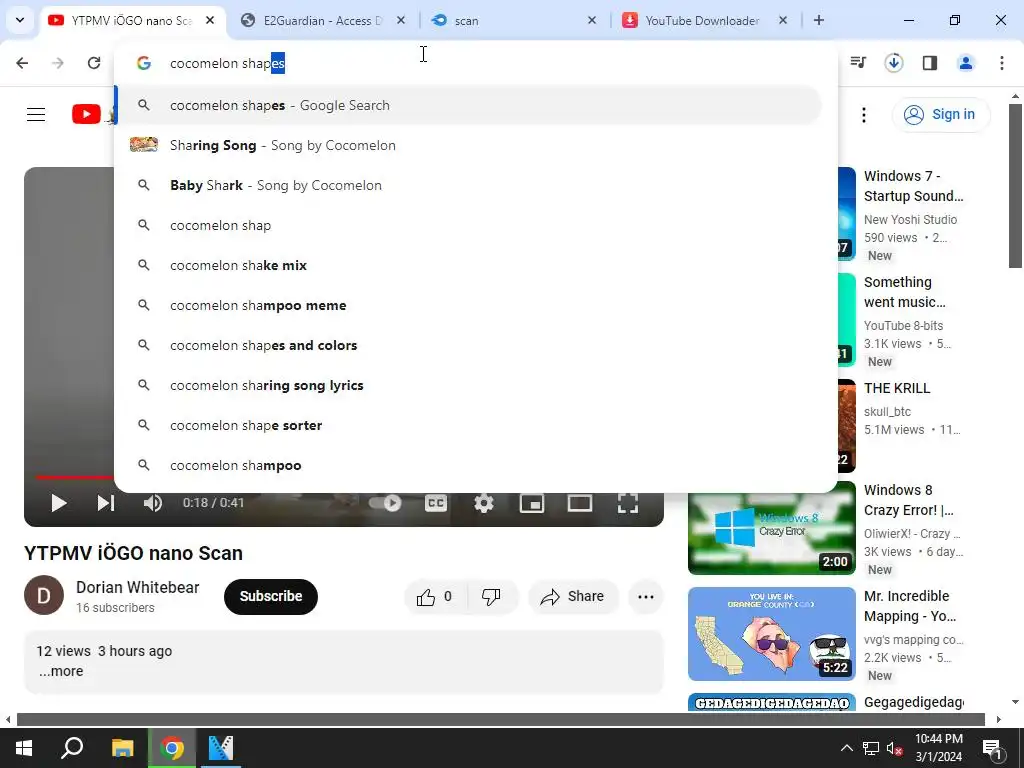Share the video
1024x768 pixels.
click(x=573, y=596)
